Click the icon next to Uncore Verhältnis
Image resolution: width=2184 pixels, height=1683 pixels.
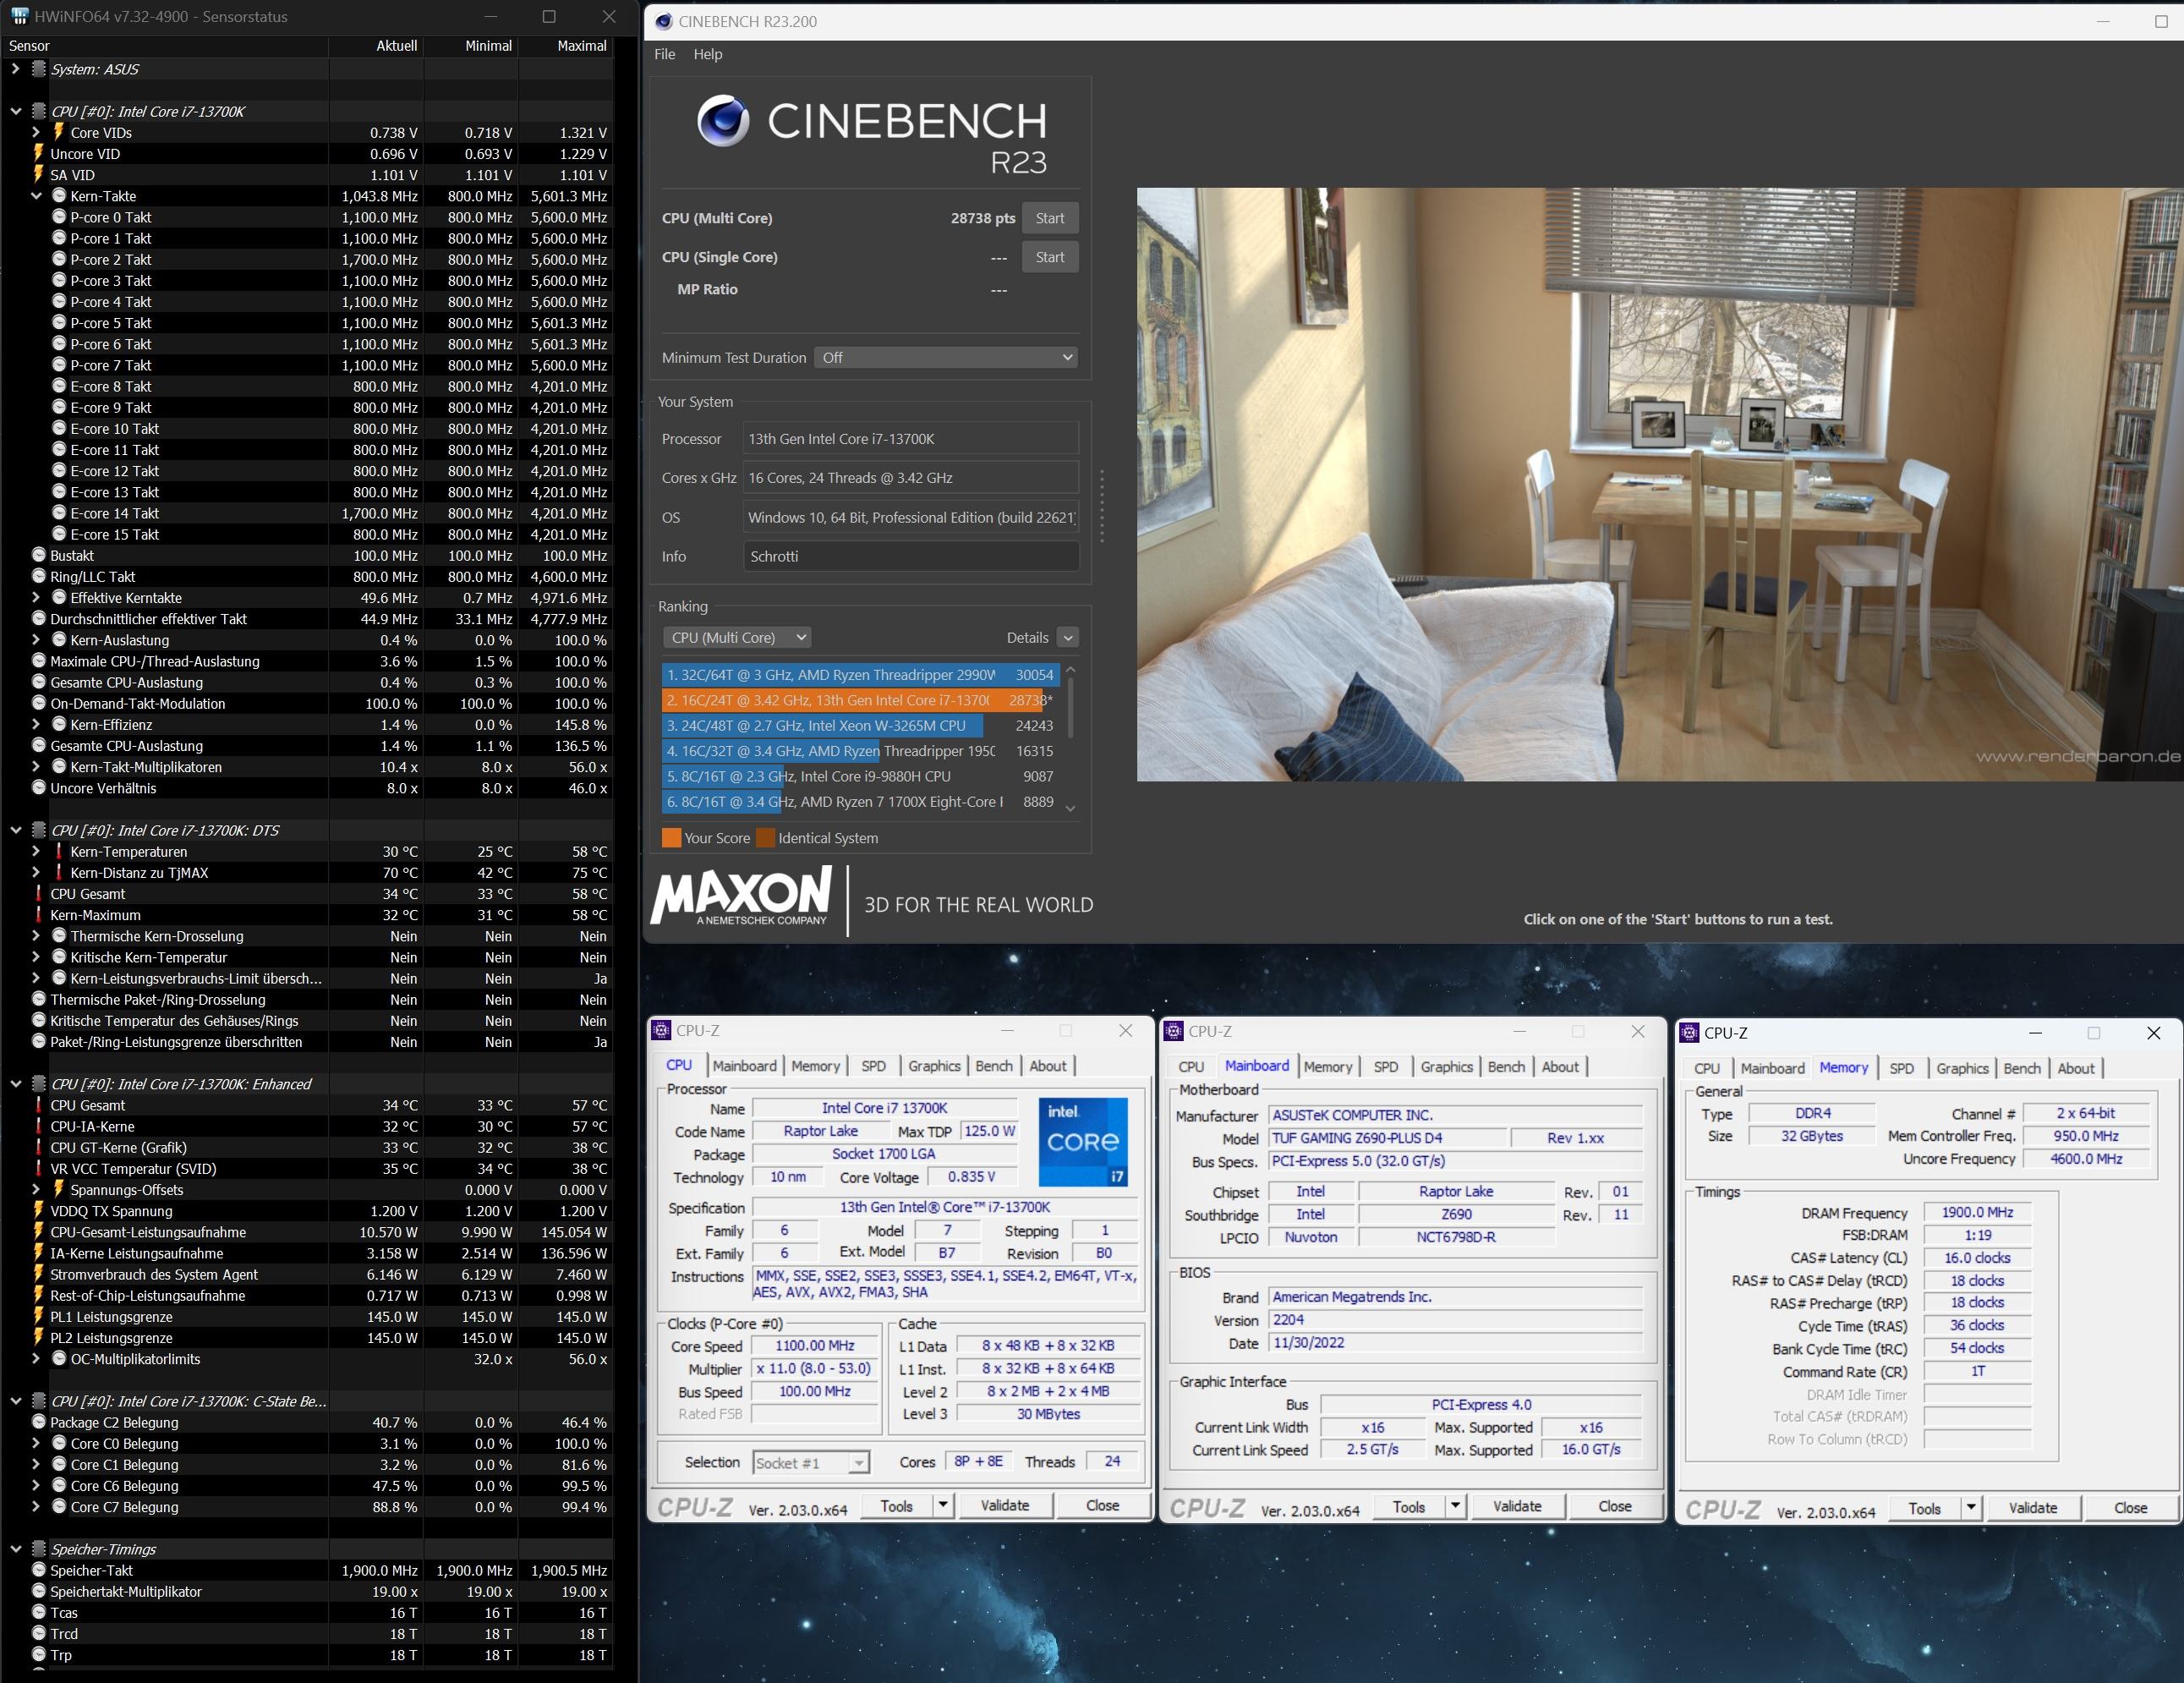pyautogui.click(x=39, y=788)
